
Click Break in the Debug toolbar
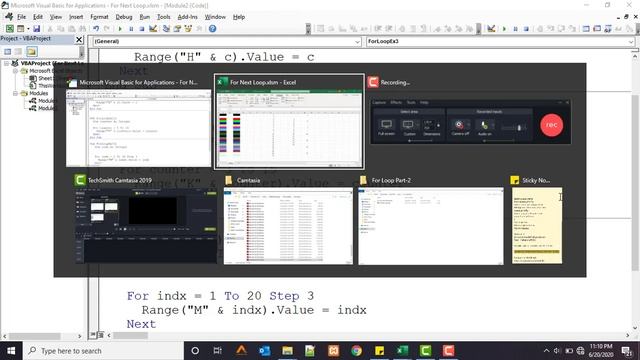coord(516,29)
